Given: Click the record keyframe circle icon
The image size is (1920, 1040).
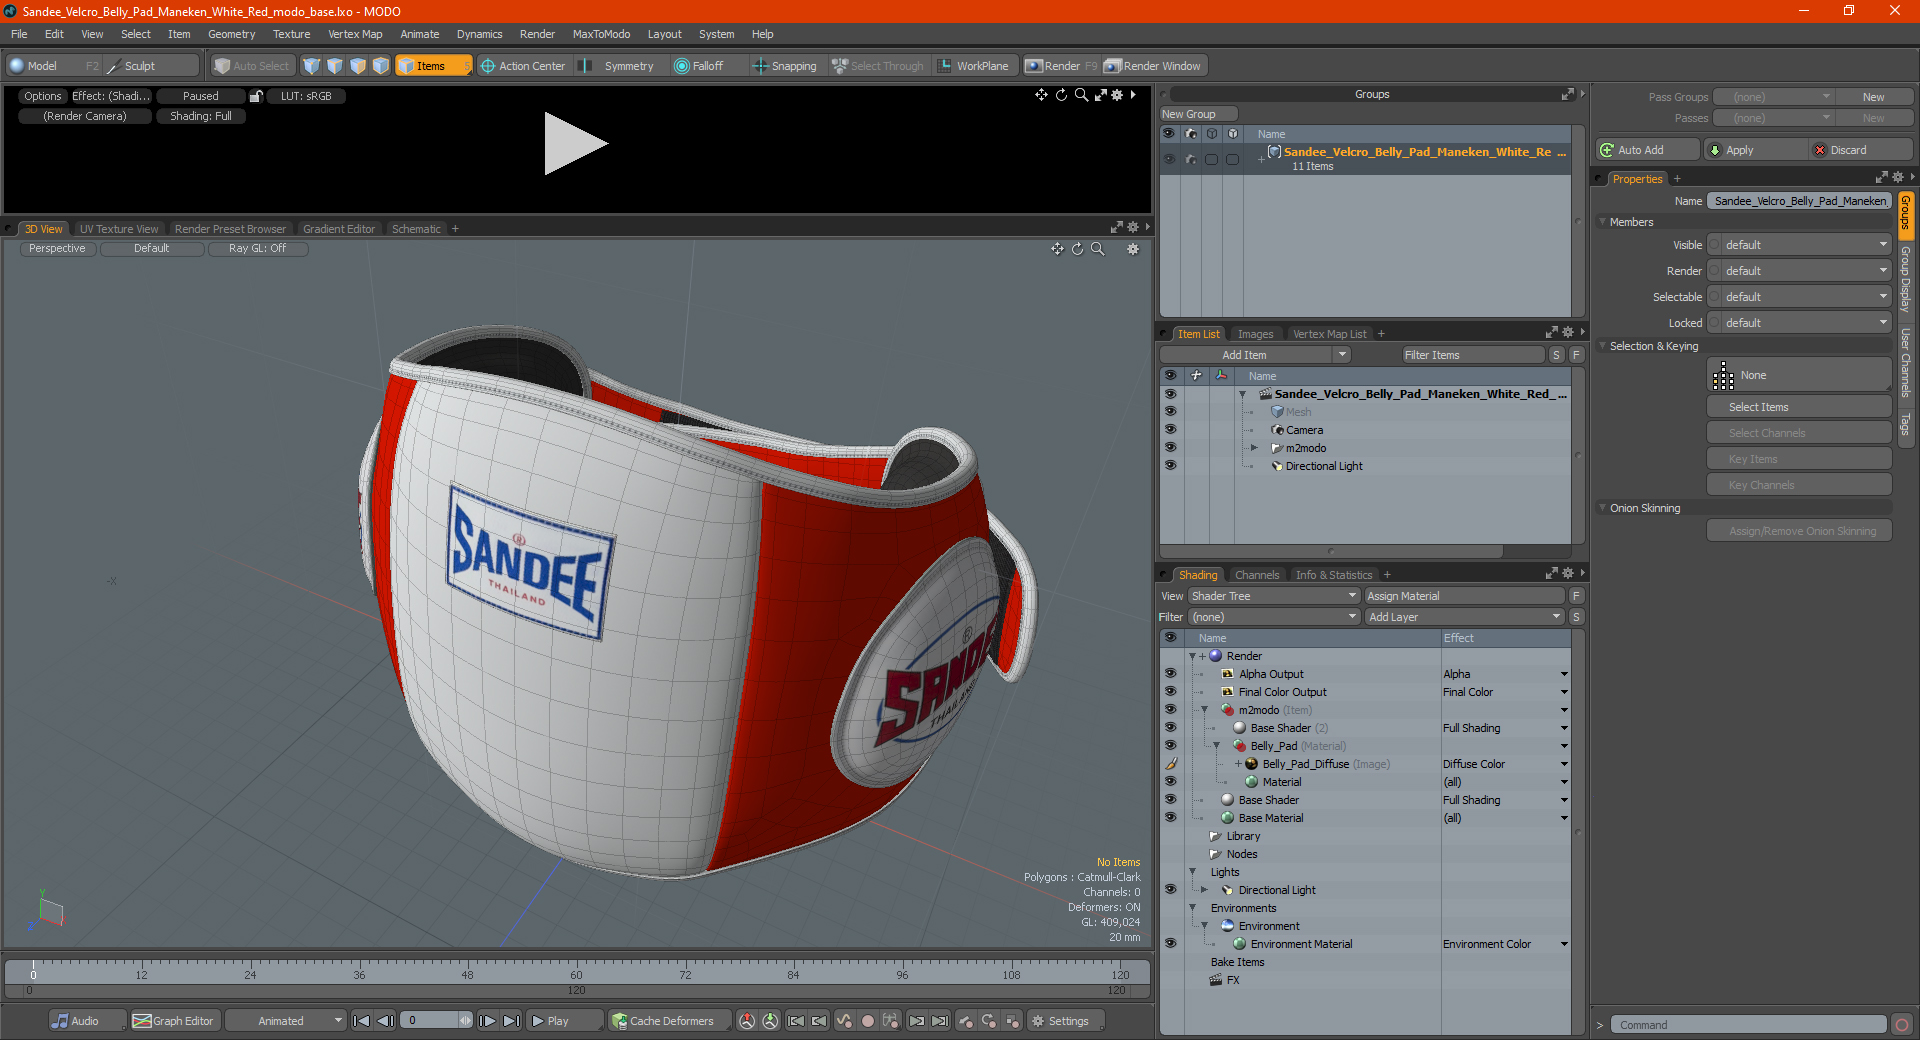Looking at the screenshot, I should point(868,1021).
